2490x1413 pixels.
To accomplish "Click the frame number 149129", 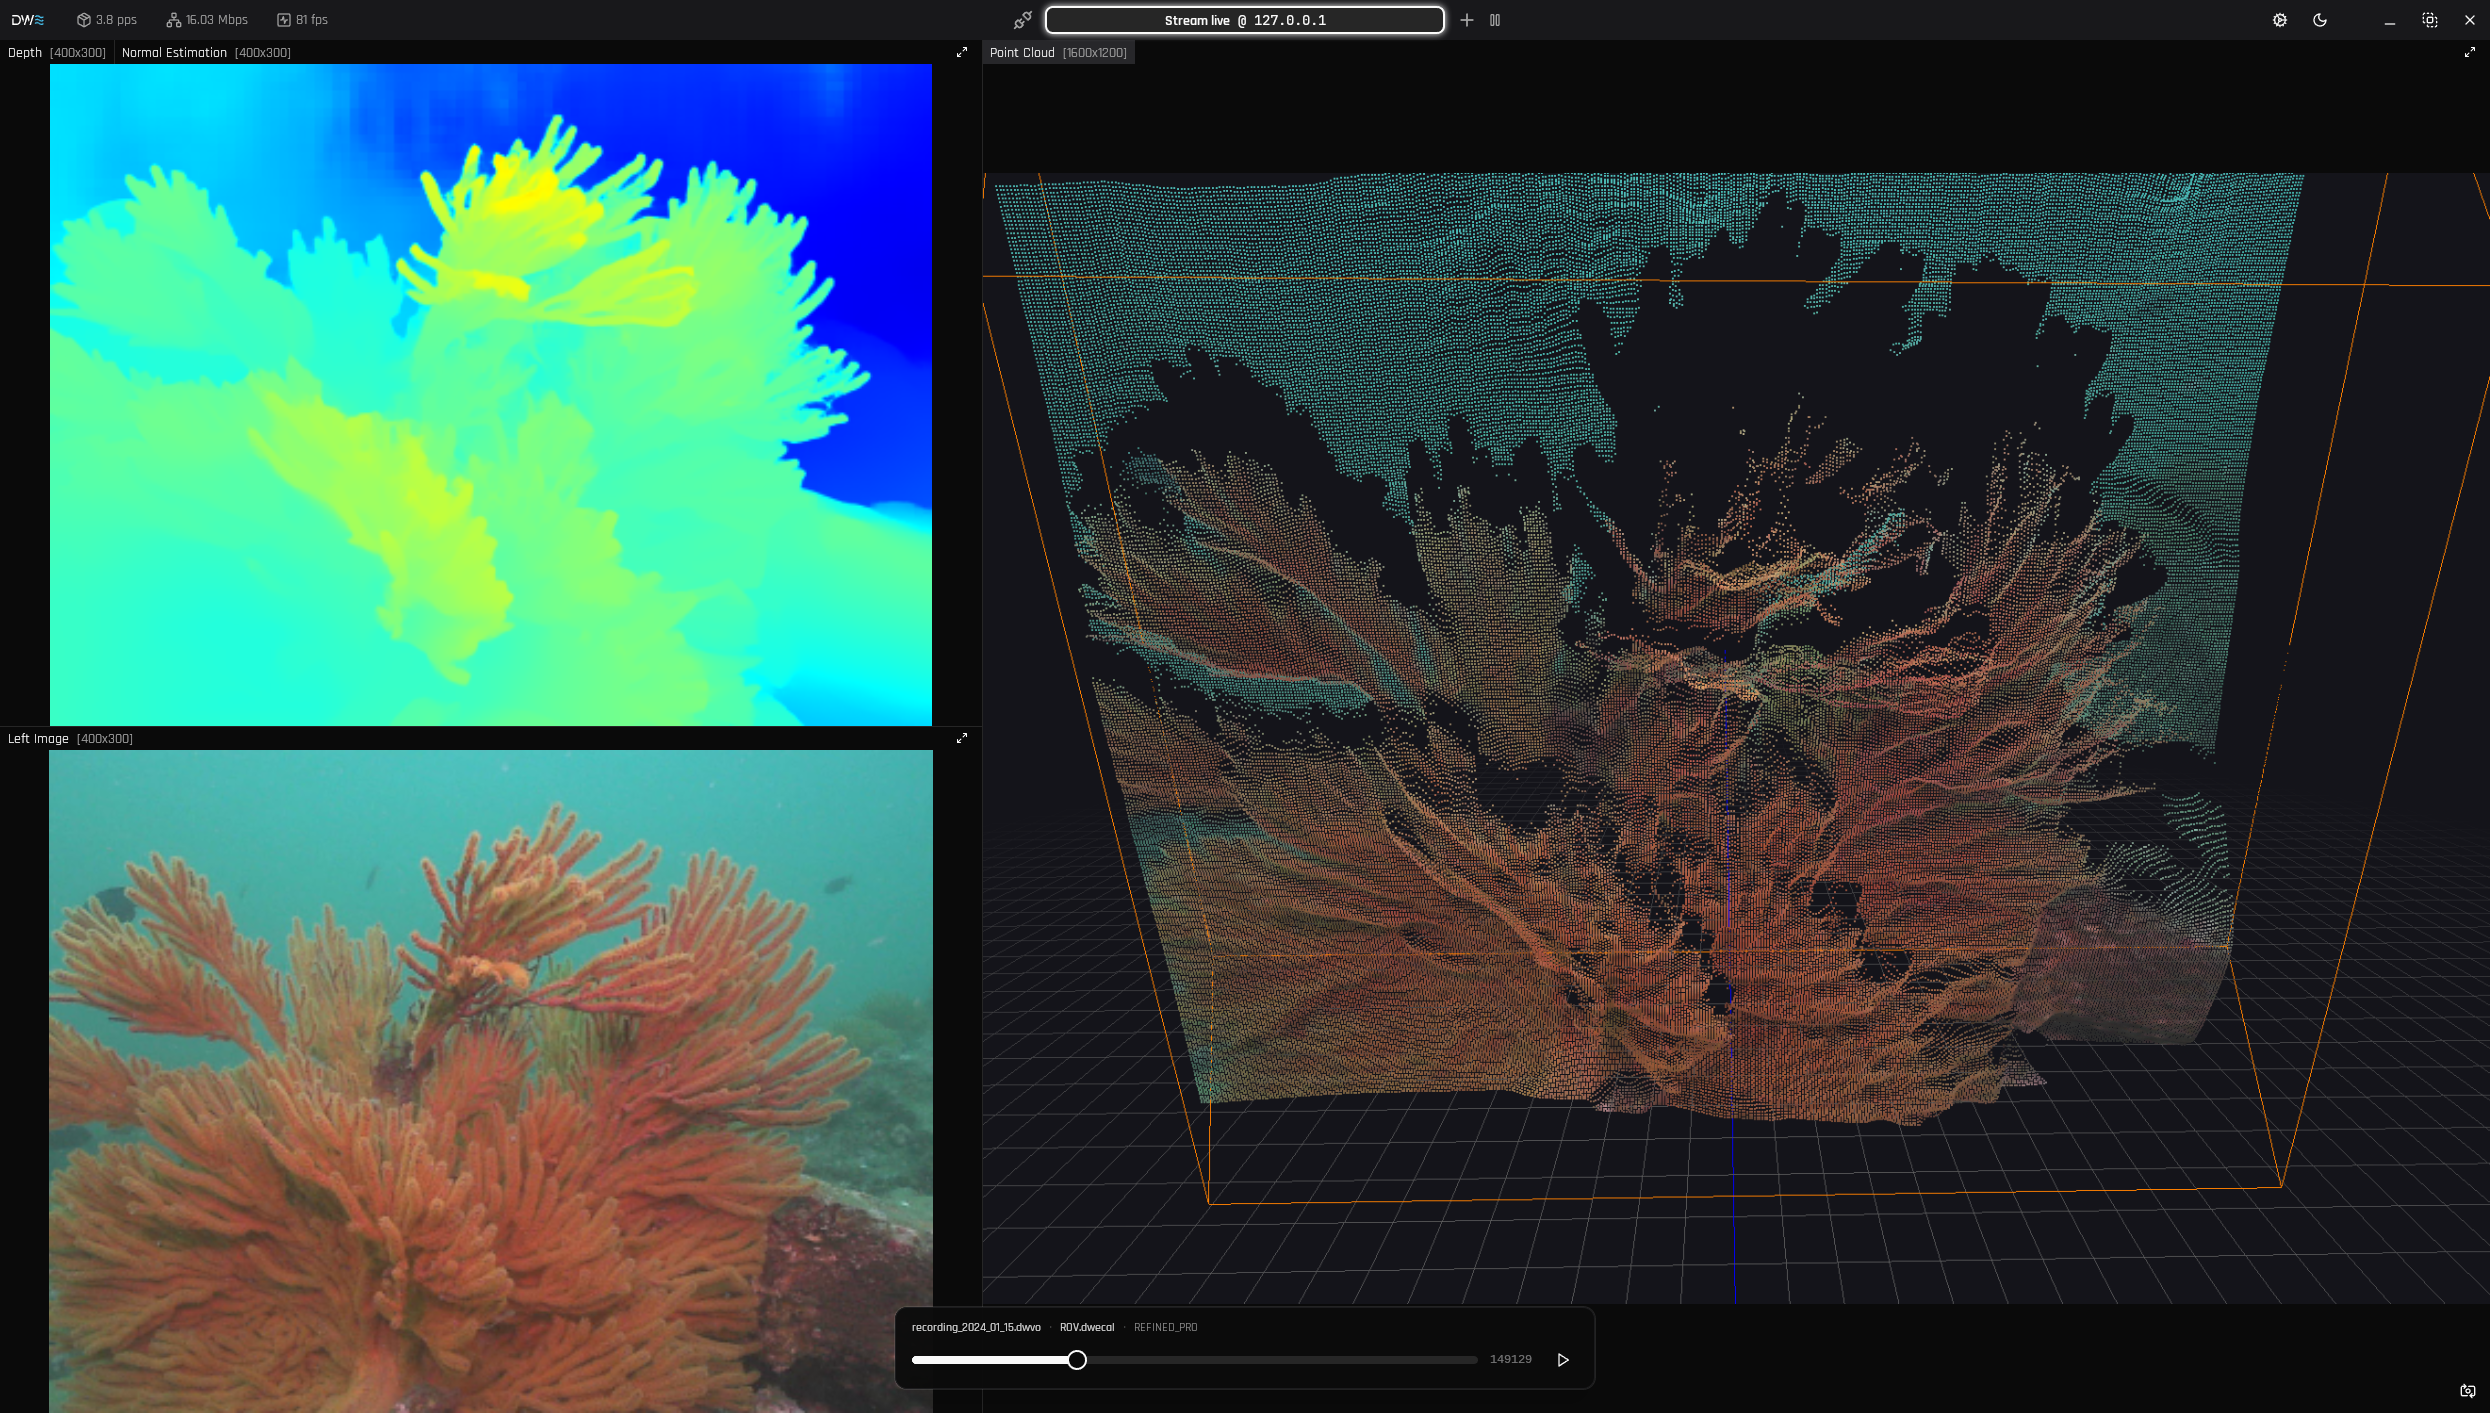I will [x=1511, y=1360].
